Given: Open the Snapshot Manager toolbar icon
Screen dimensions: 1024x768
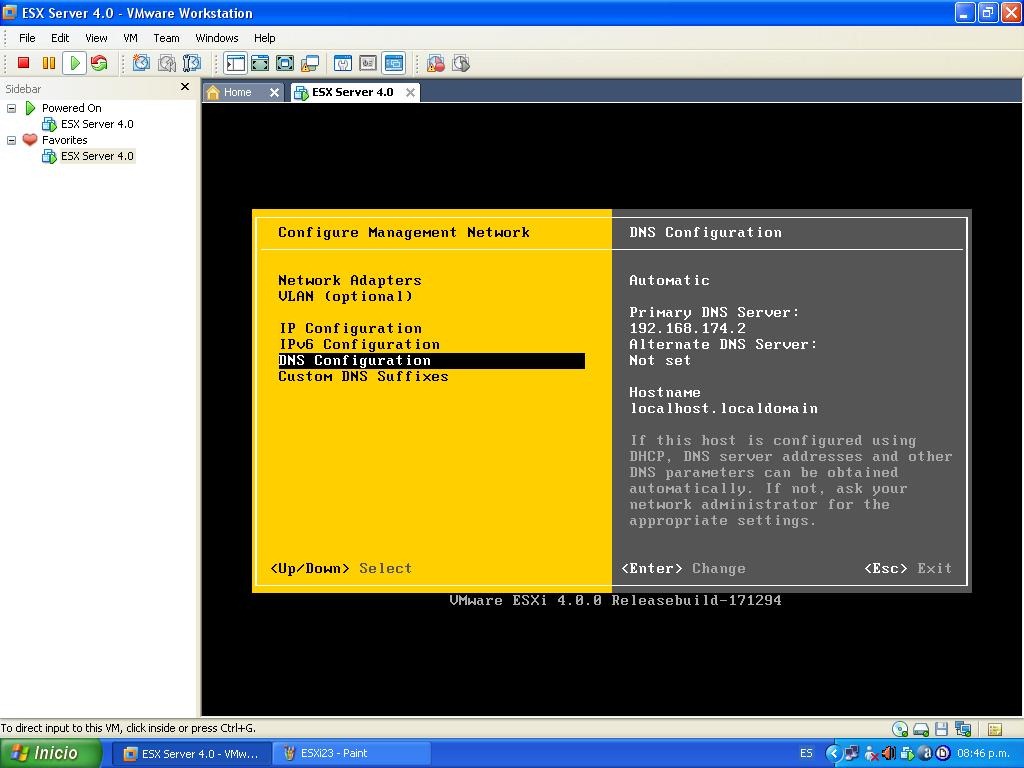Looking at the screenshot, I should pyautogui.click(x=192, y=63).
